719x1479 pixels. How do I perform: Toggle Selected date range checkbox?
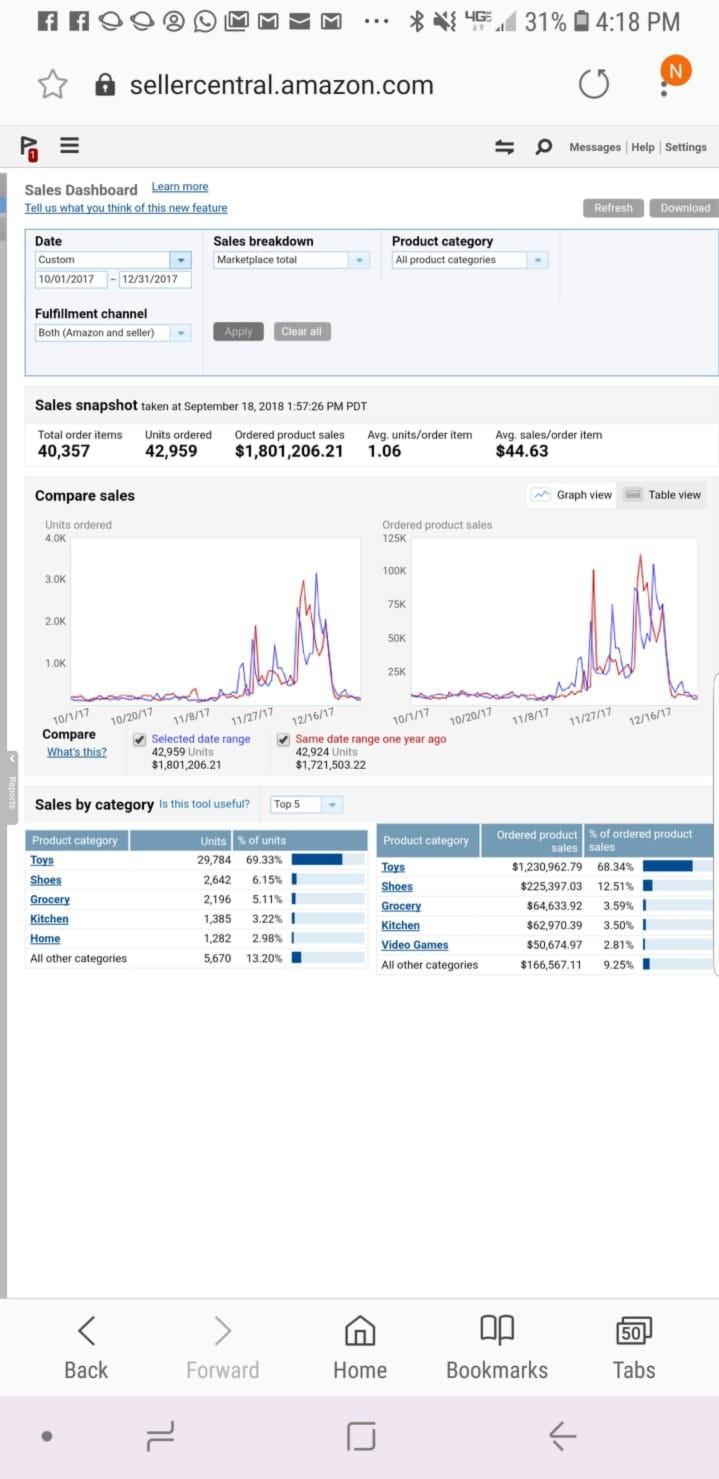coord(140,740)
